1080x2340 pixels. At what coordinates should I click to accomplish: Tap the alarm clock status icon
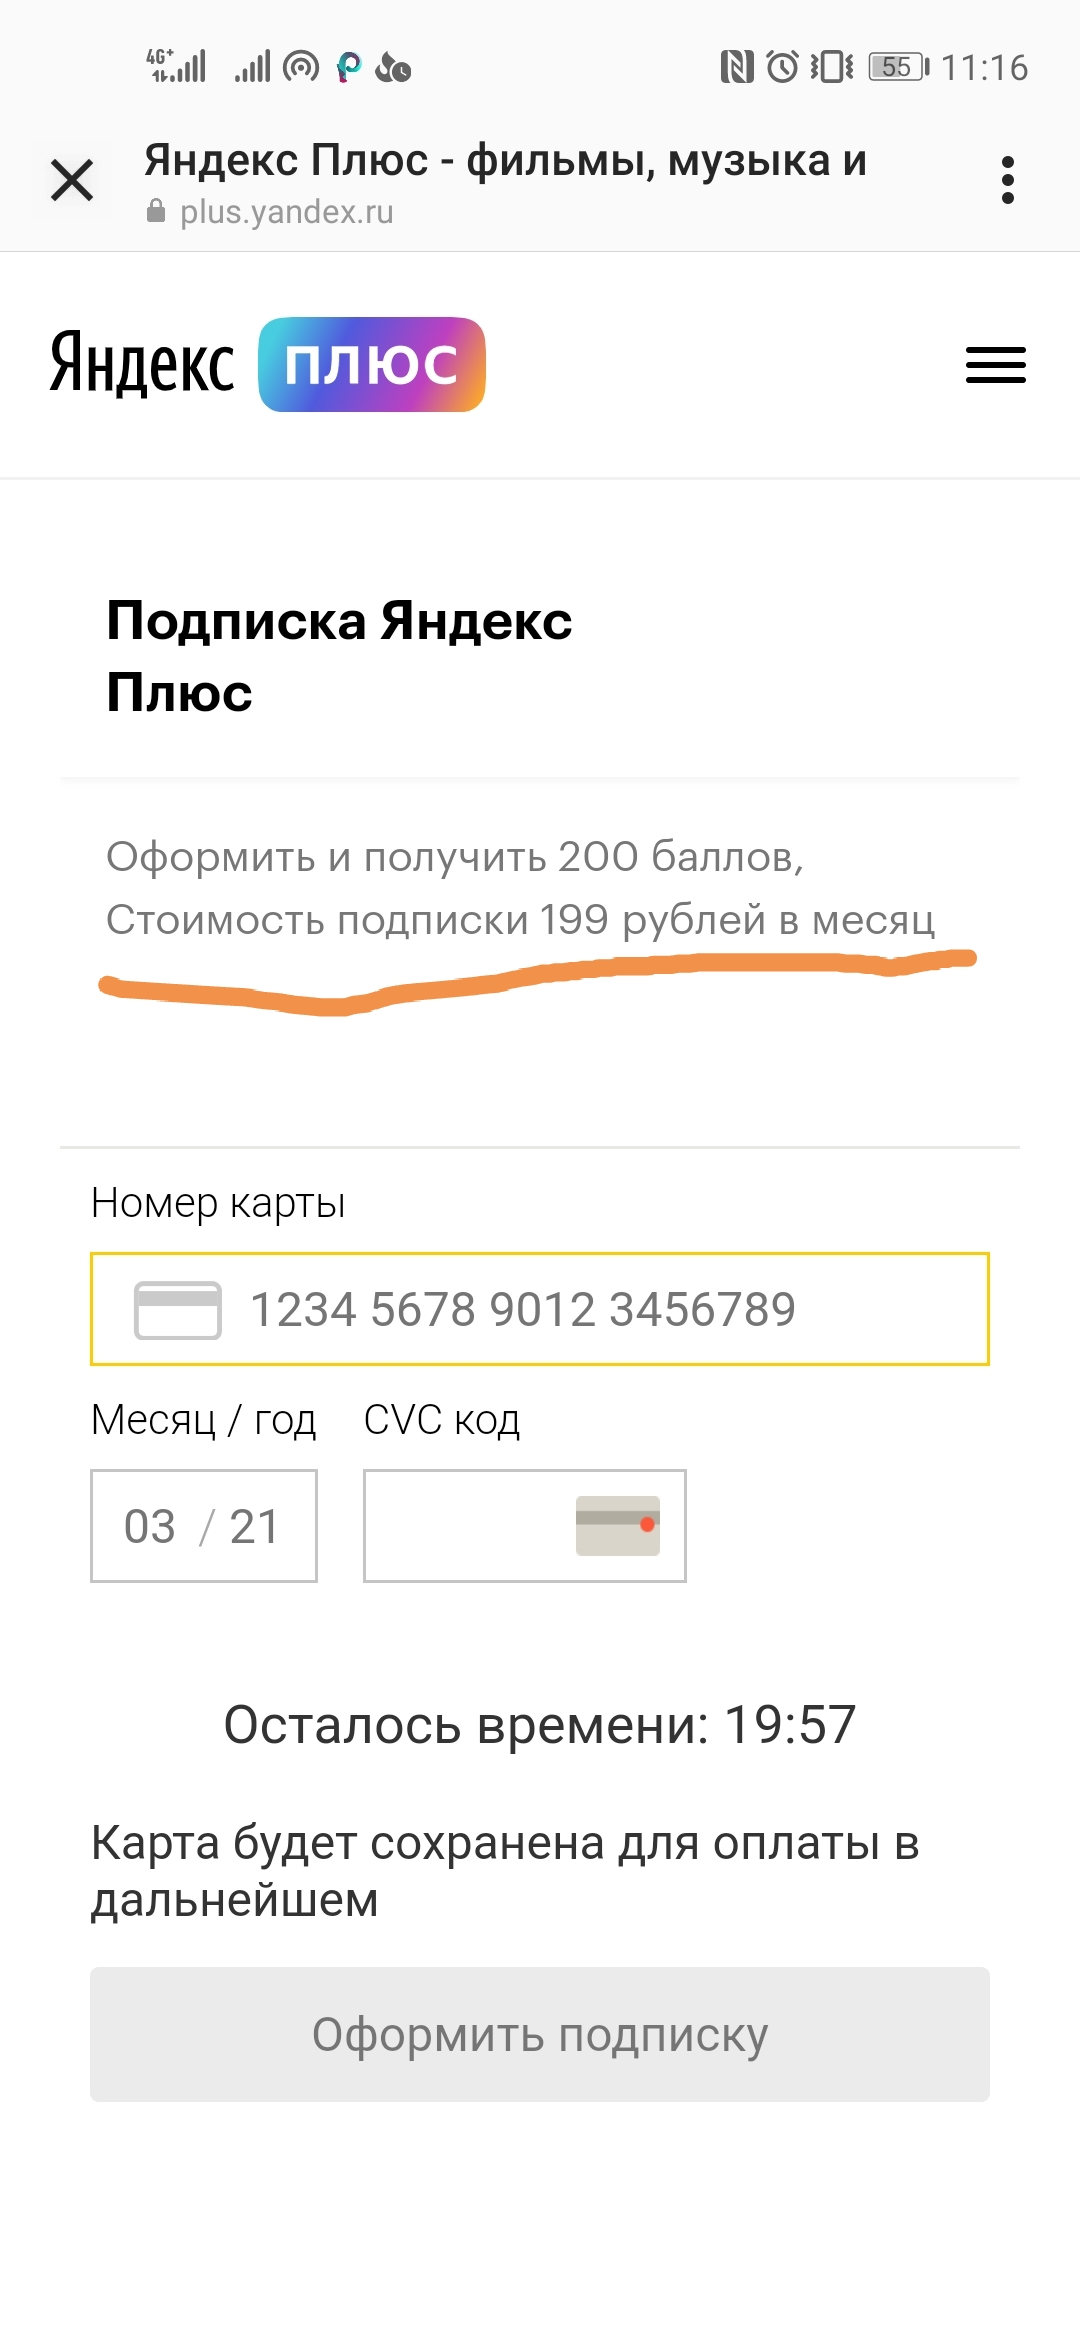[x=783, y=67]
